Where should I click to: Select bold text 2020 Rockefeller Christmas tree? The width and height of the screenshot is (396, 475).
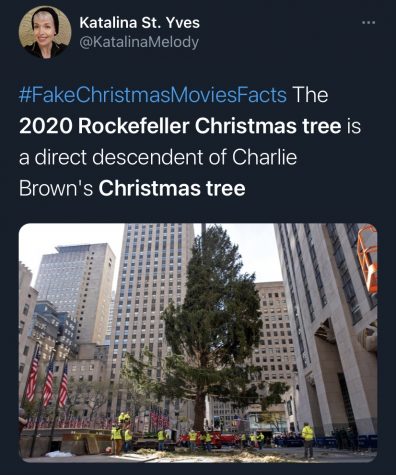pos(180,126)
